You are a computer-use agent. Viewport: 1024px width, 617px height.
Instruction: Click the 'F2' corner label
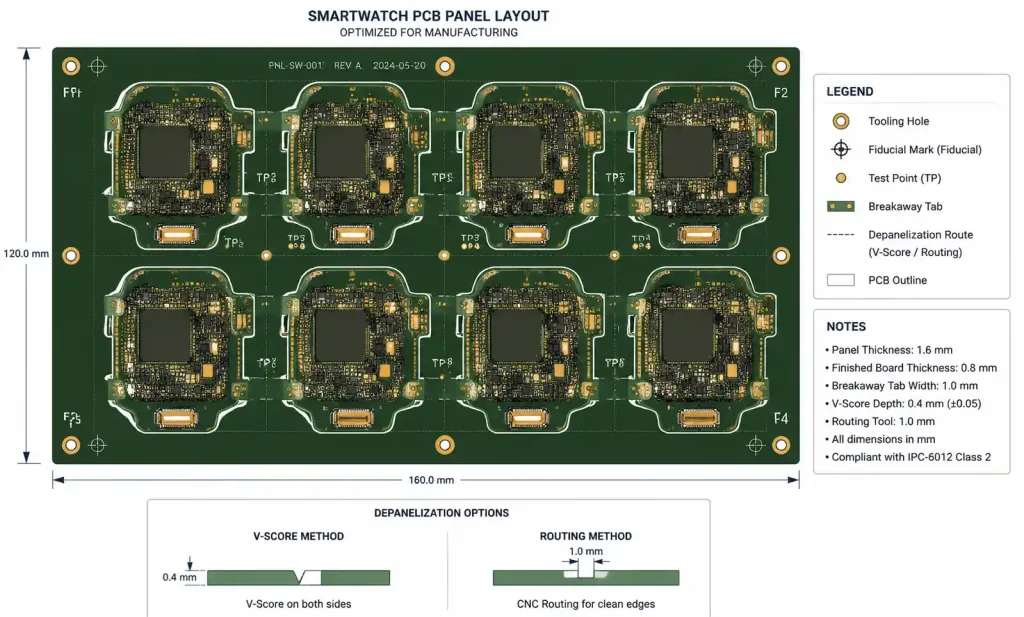click(780, 93)
